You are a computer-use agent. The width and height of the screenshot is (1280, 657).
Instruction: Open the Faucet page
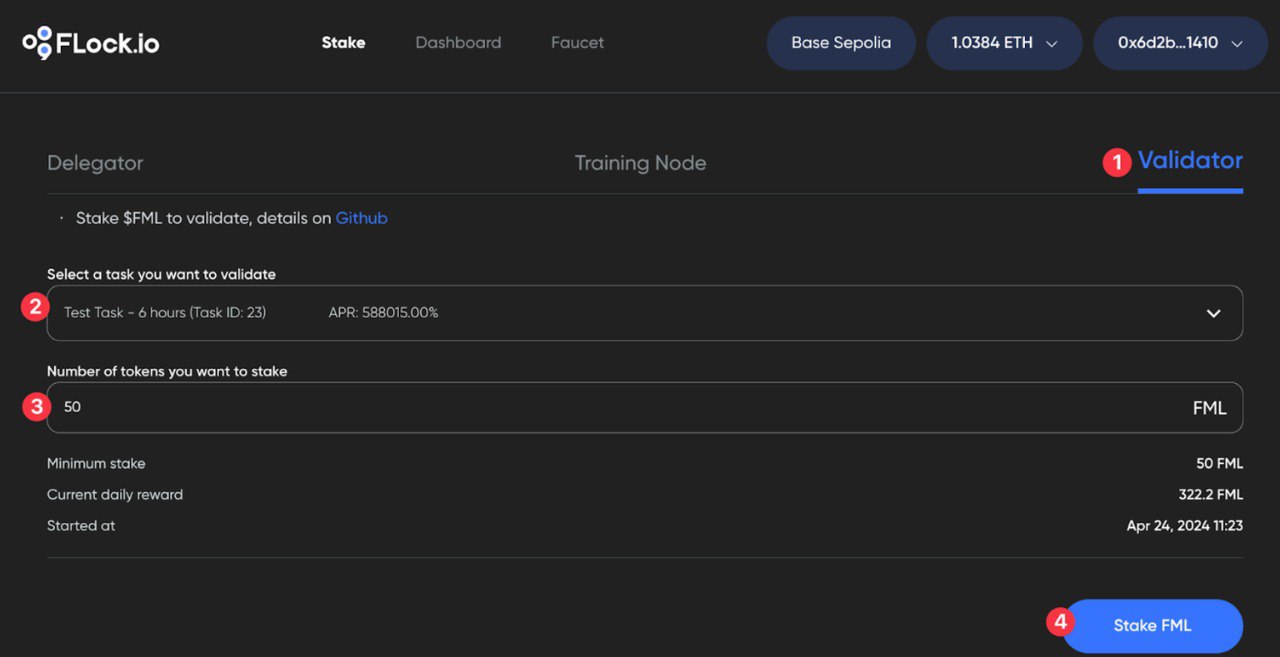[x=577, y=43]
